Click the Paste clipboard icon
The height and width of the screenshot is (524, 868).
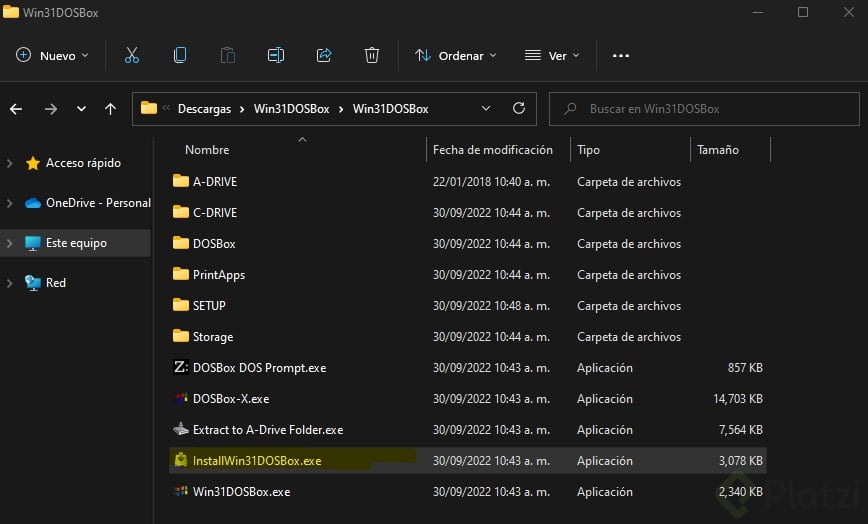[228, 55]
